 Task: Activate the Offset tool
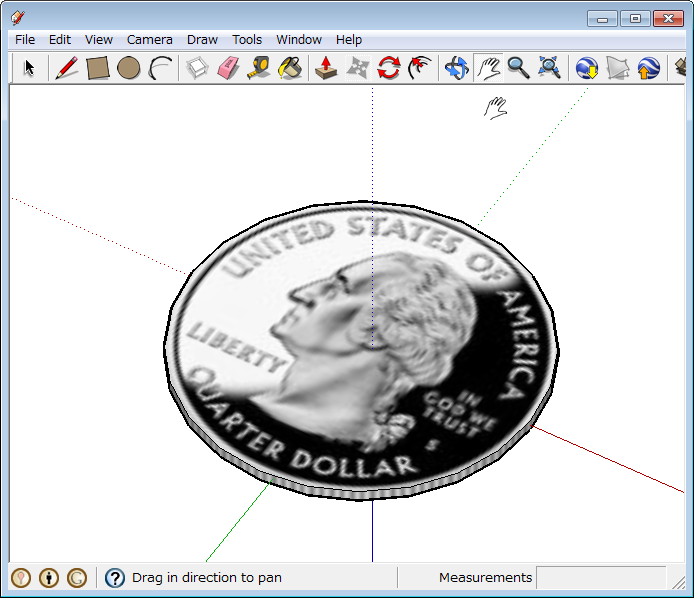[419, 68]
